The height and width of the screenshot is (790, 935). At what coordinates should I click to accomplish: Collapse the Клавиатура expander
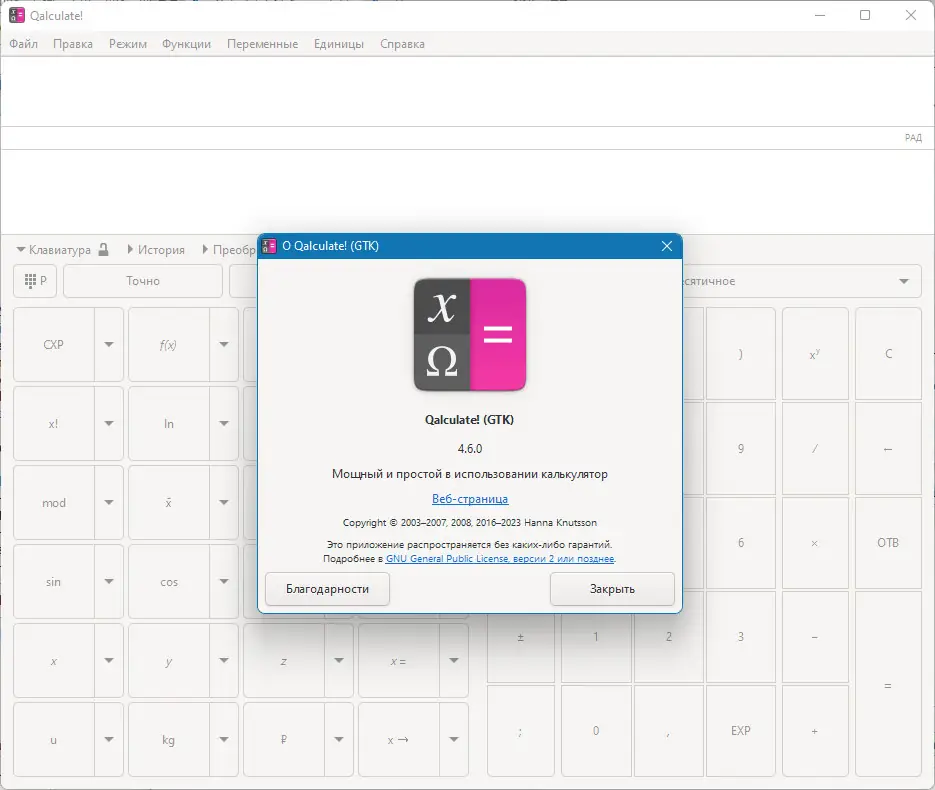pos(54,250)
